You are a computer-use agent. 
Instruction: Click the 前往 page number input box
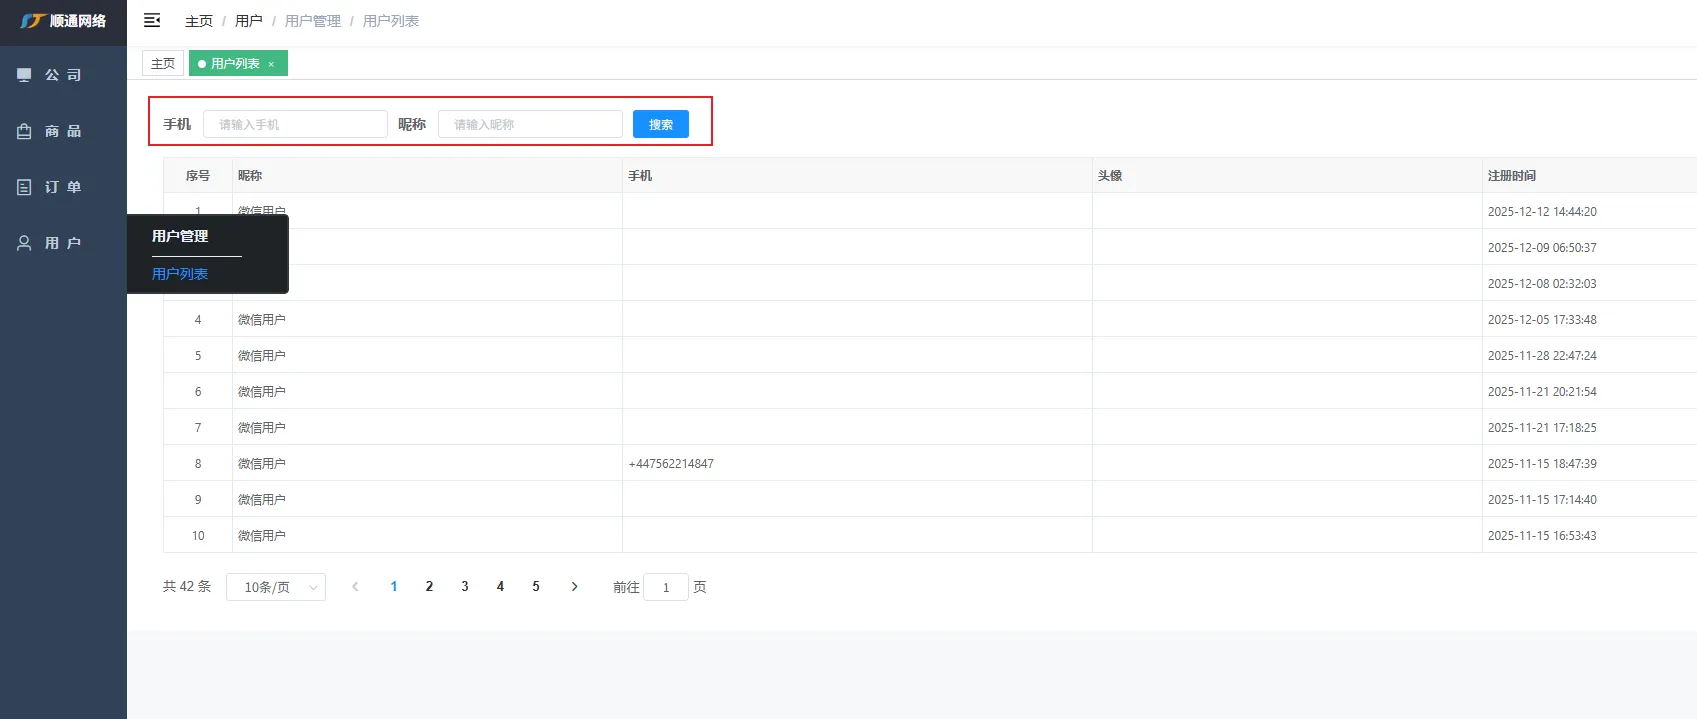click(x=666, y=587)
